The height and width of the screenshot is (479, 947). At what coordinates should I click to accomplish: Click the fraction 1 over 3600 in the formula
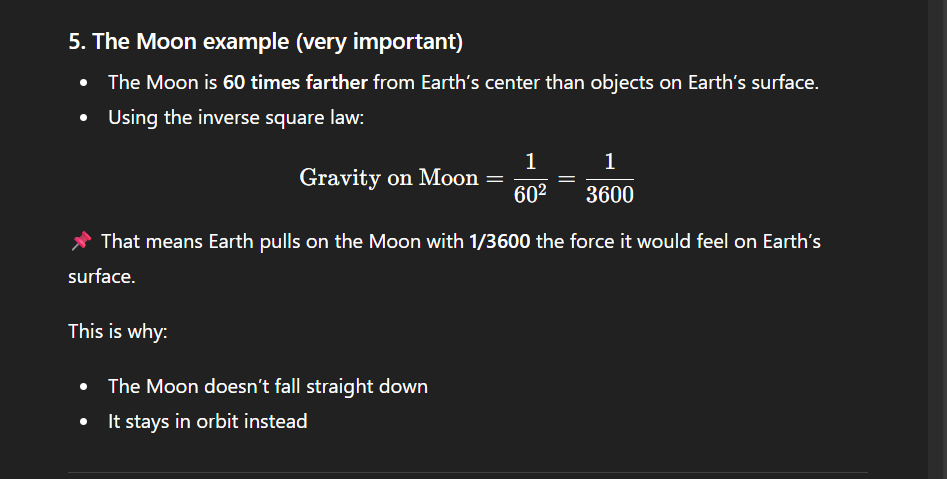click(x=609, y=178)
